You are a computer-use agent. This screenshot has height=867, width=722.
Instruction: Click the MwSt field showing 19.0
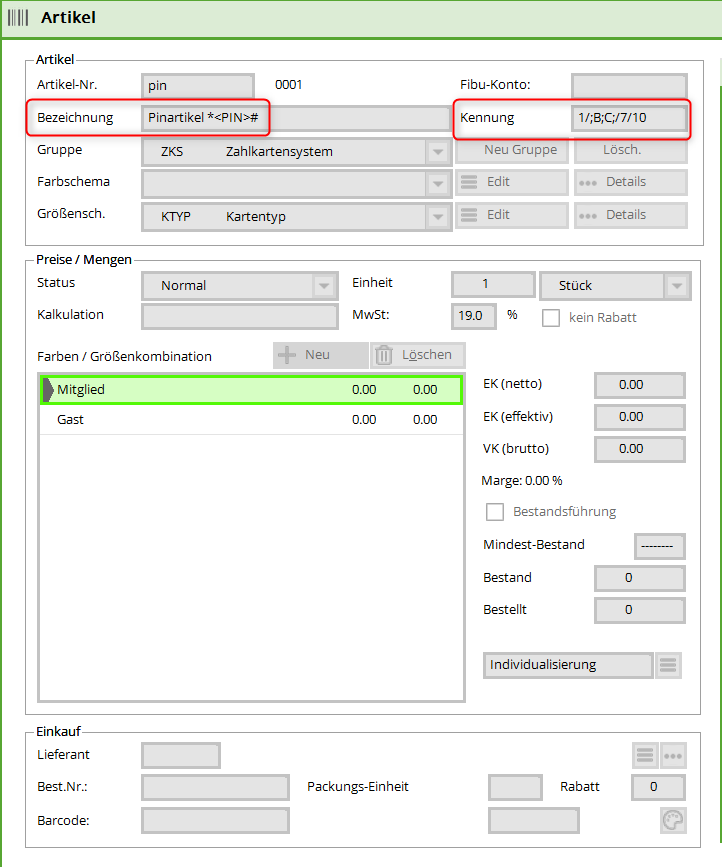(474, 316)
